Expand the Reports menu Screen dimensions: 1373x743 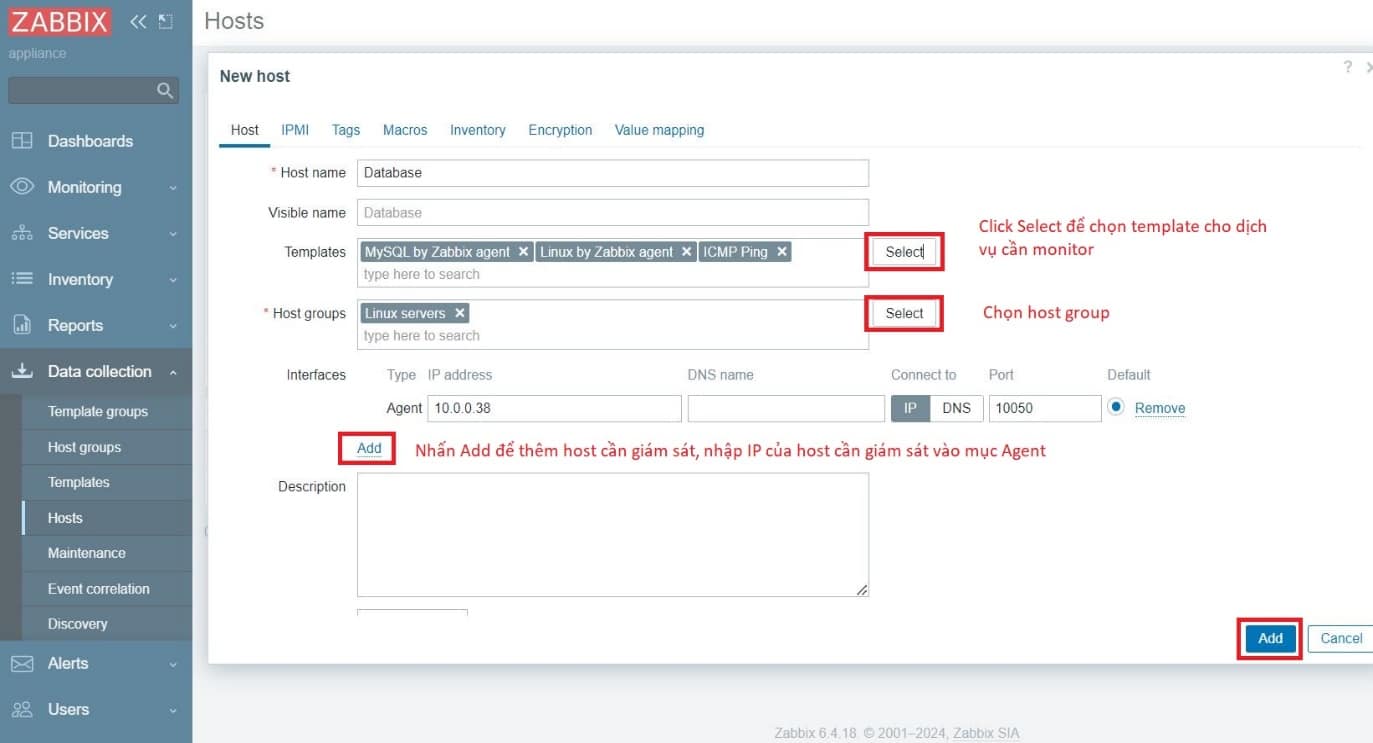point(173,326)
